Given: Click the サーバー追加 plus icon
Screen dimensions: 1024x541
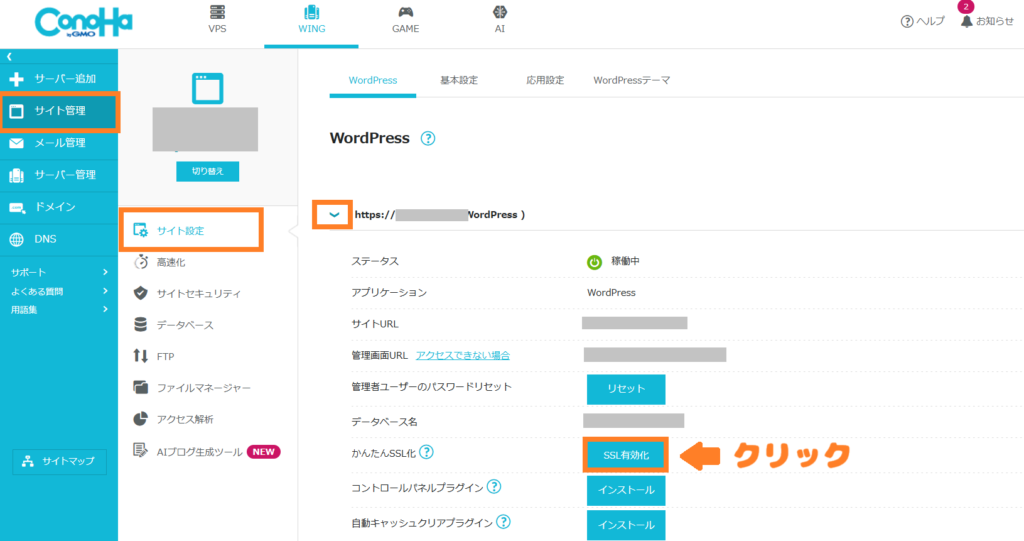Looking at the screenshot, I should tap(16, 79).
